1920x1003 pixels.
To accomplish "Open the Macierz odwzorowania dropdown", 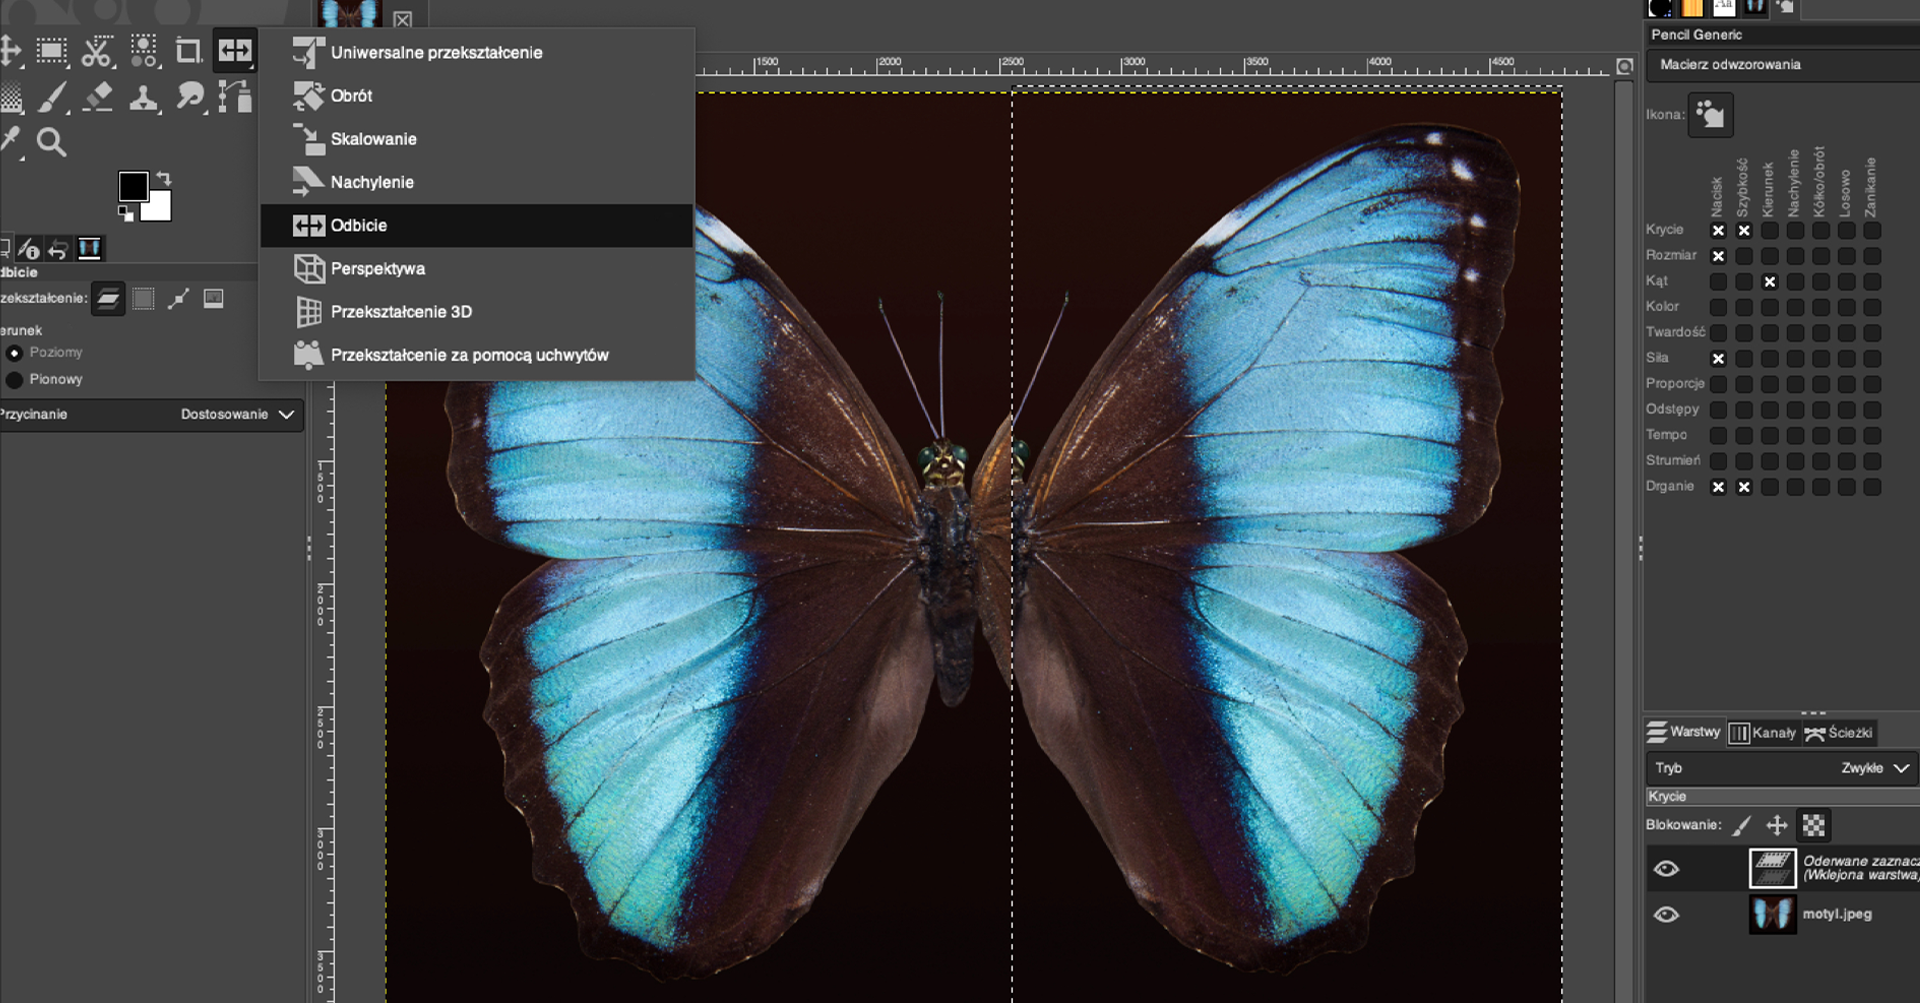I will click(1781, 65).
